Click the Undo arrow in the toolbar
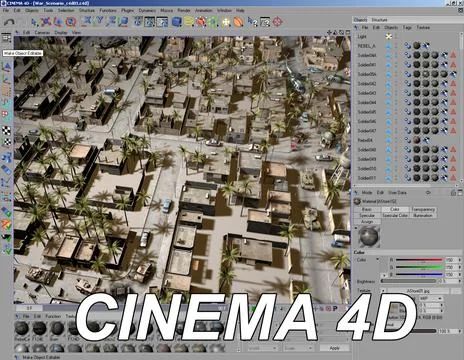The image size is (464, 360). [x=9, y=22]
